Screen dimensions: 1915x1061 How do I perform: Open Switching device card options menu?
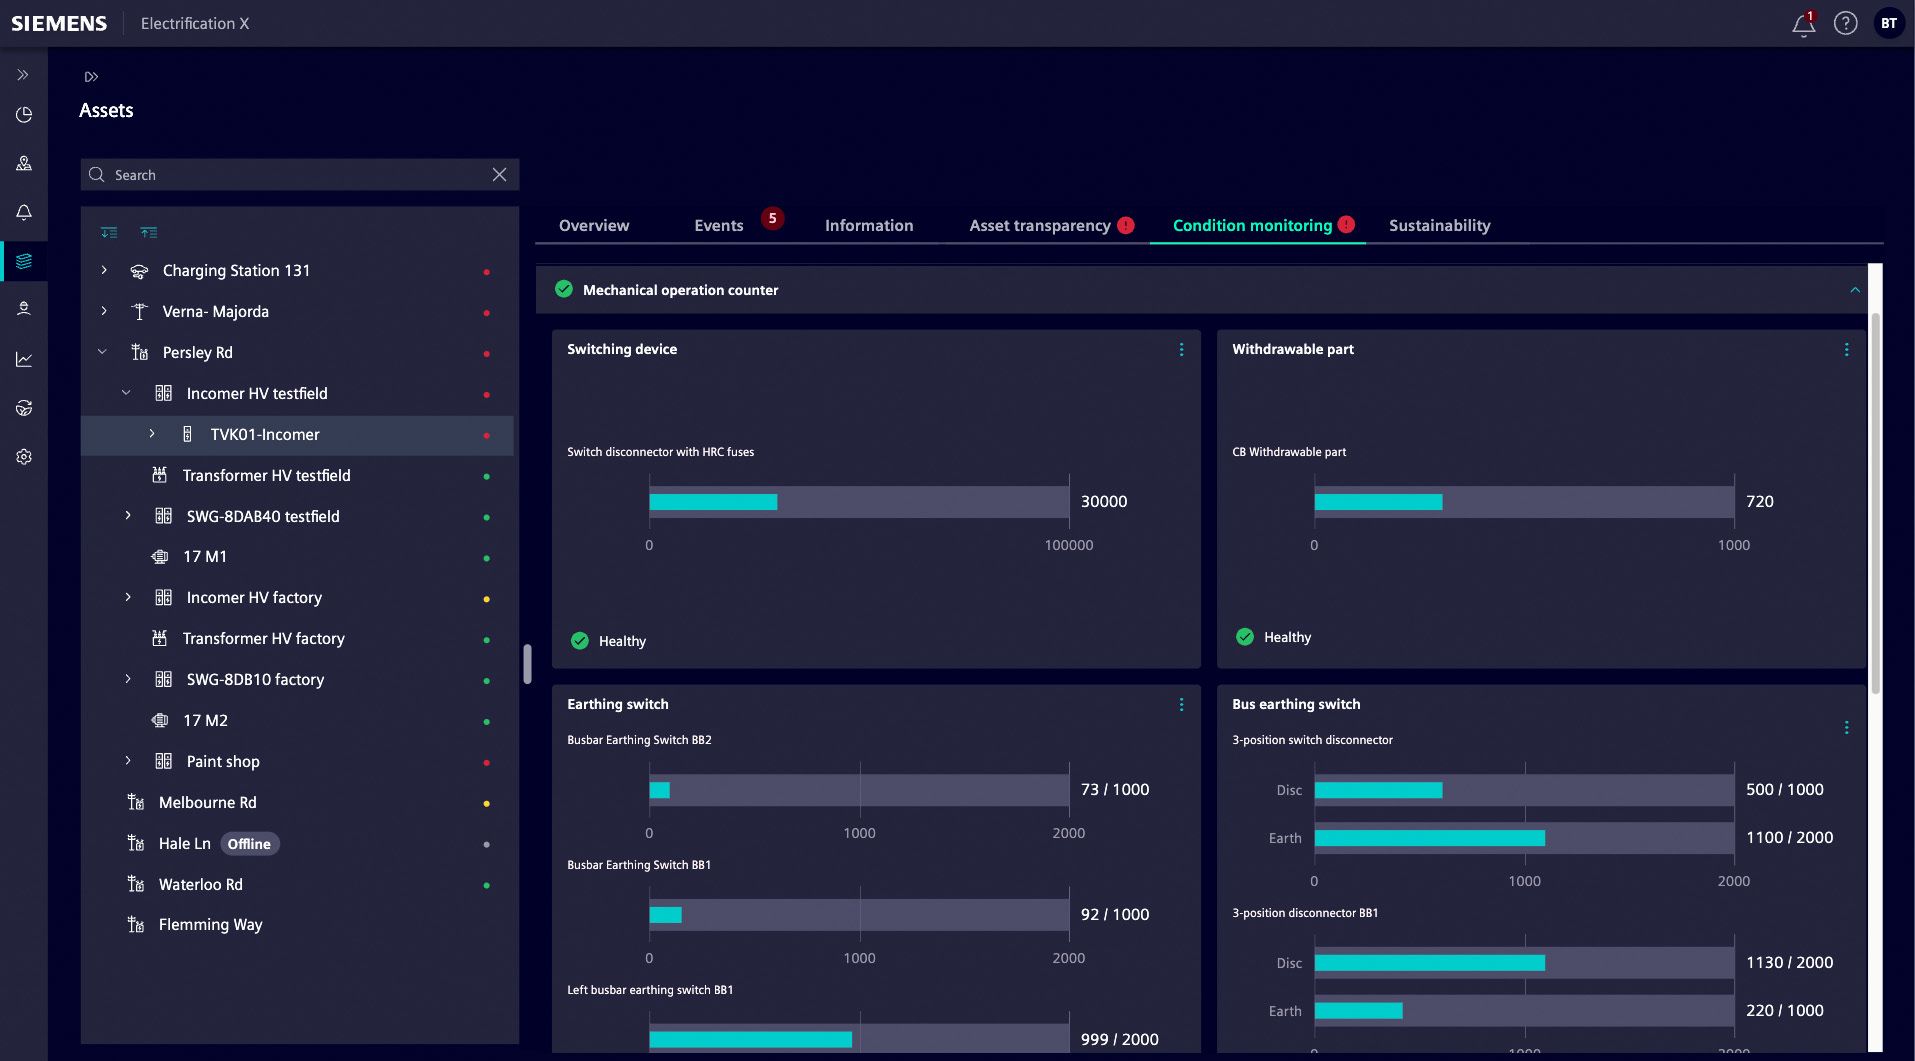(x=1181, y=349)
